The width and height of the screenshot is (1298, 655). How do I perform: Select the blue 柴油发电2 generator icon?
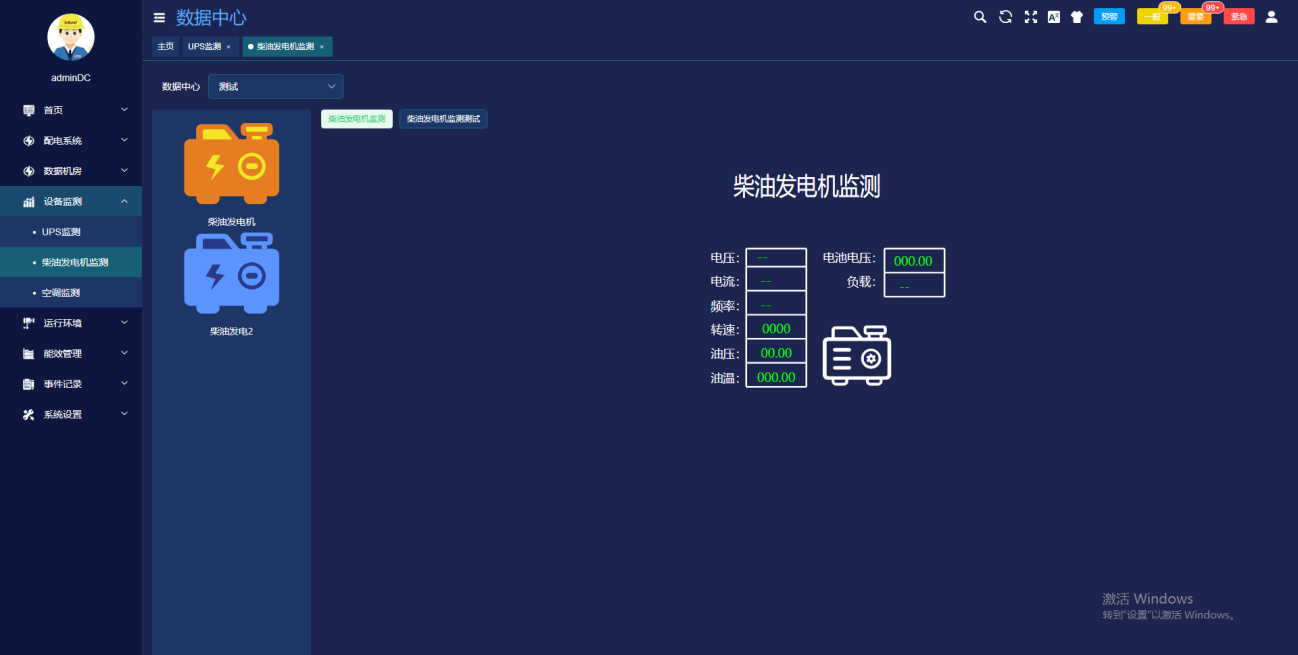231,274
